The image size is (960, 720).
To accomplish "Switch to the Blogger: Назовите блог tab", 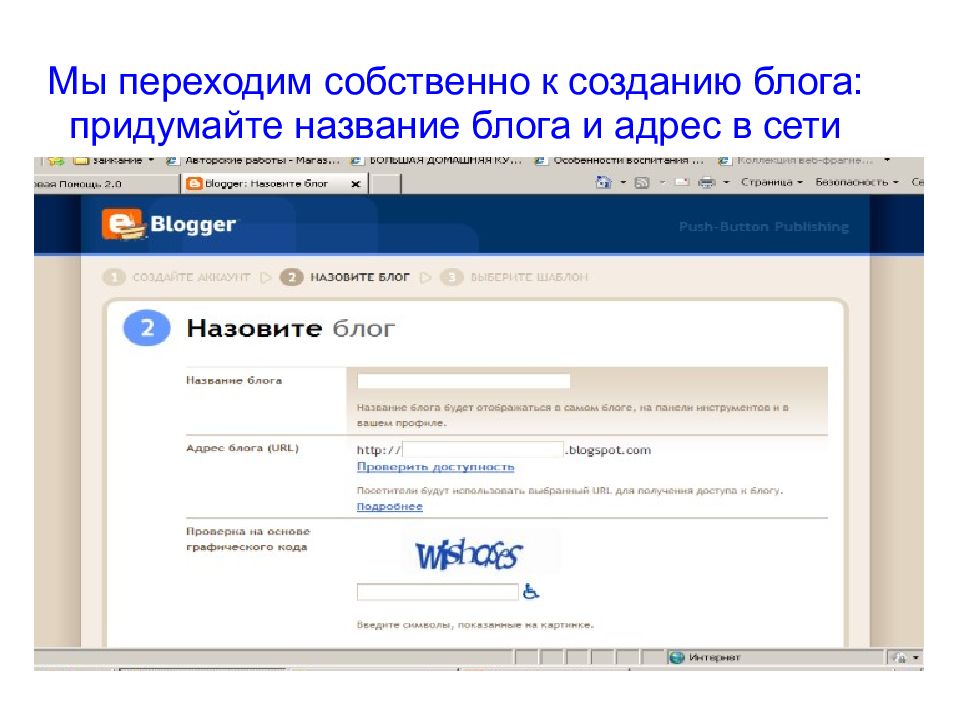I will coord(262,184).
